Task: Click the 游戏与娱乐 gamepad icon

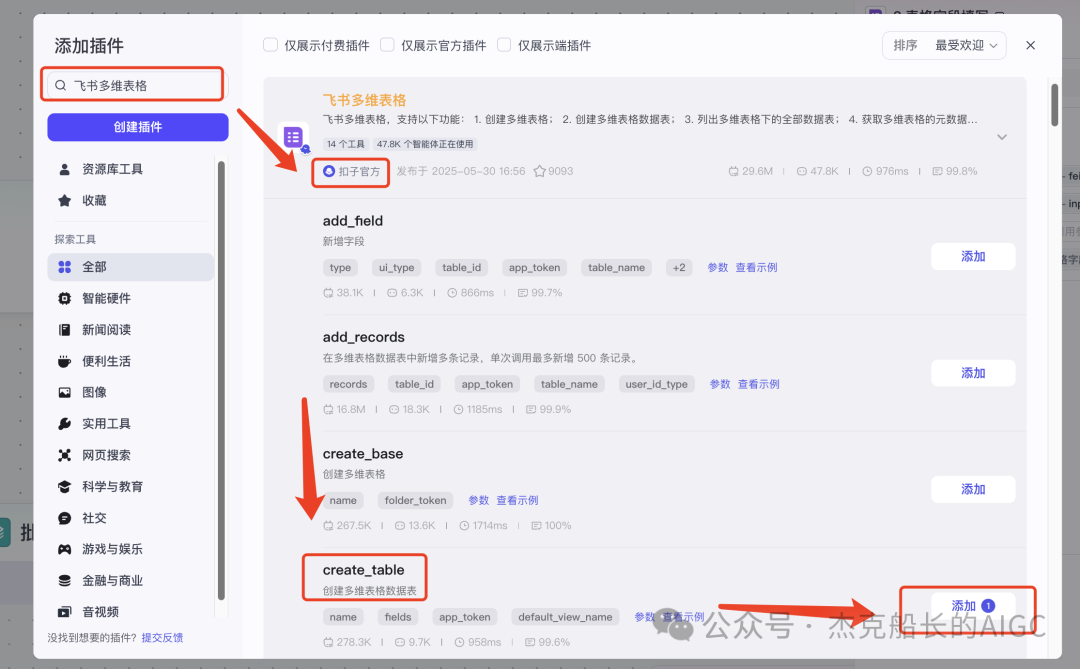Action: [x=65, y=549]
